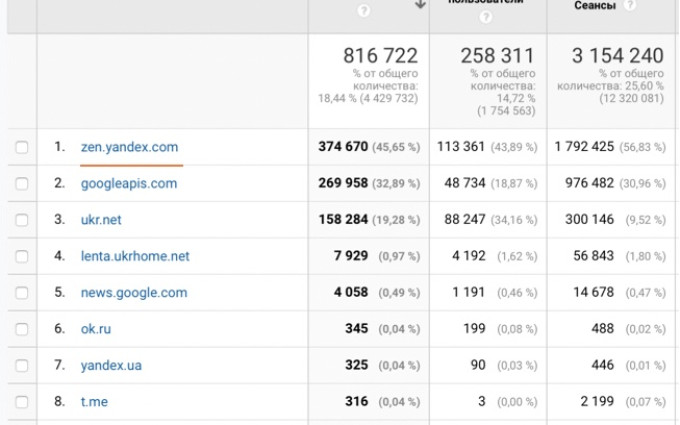Sort by Сеансы column header
Viewport: 680px width, 425px height.
595,5
